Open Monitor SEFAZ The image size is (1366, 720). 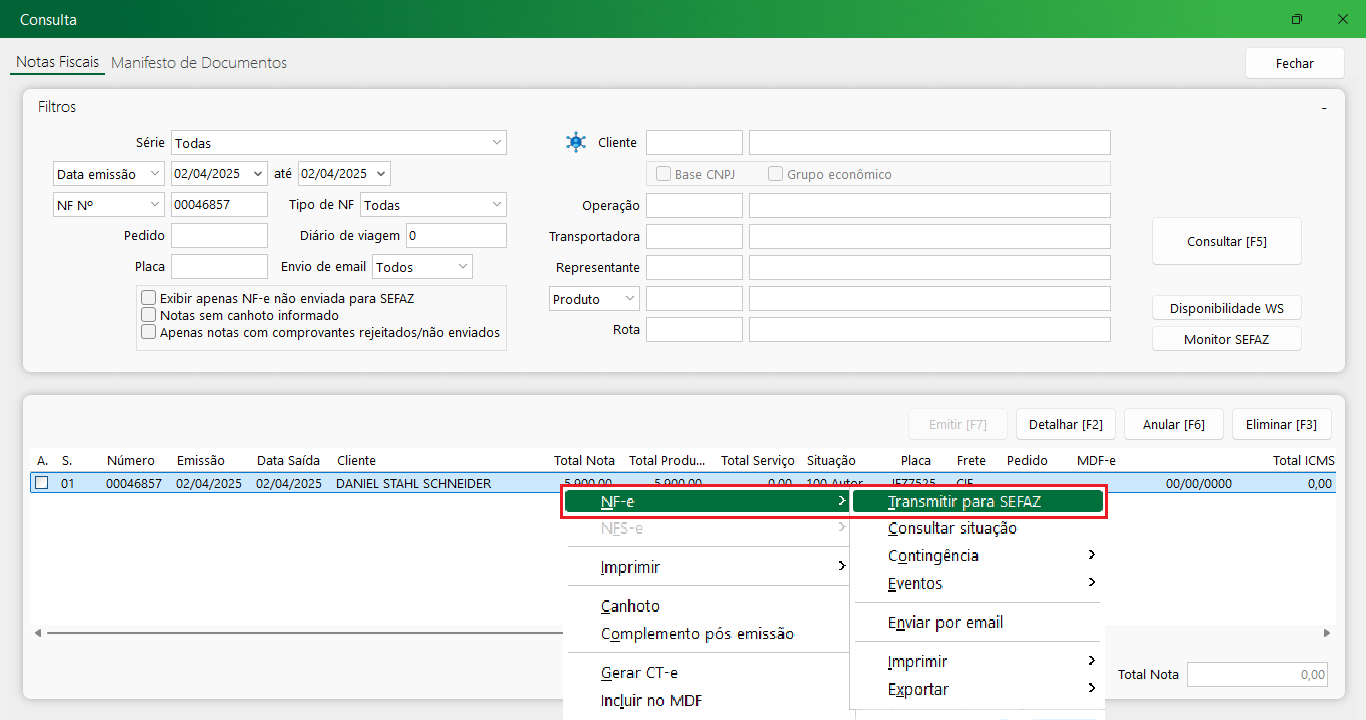(x=1226, y=339)
